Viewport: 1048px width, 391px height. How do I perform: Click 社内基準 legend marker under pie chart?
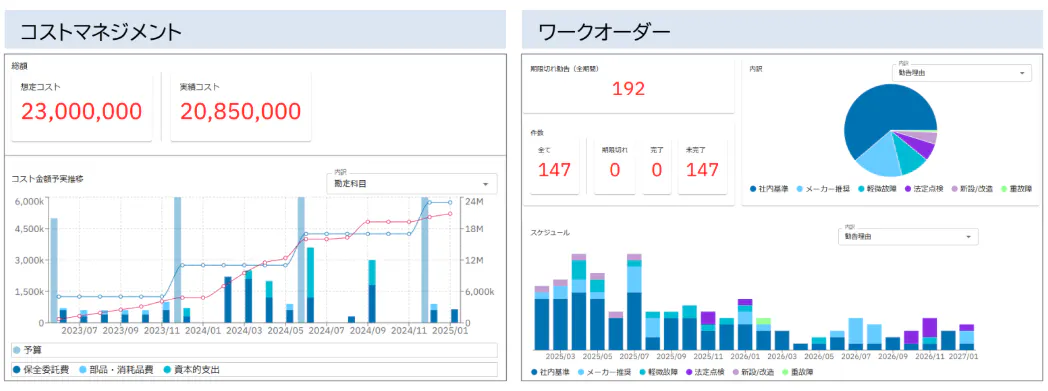(753, 189)
